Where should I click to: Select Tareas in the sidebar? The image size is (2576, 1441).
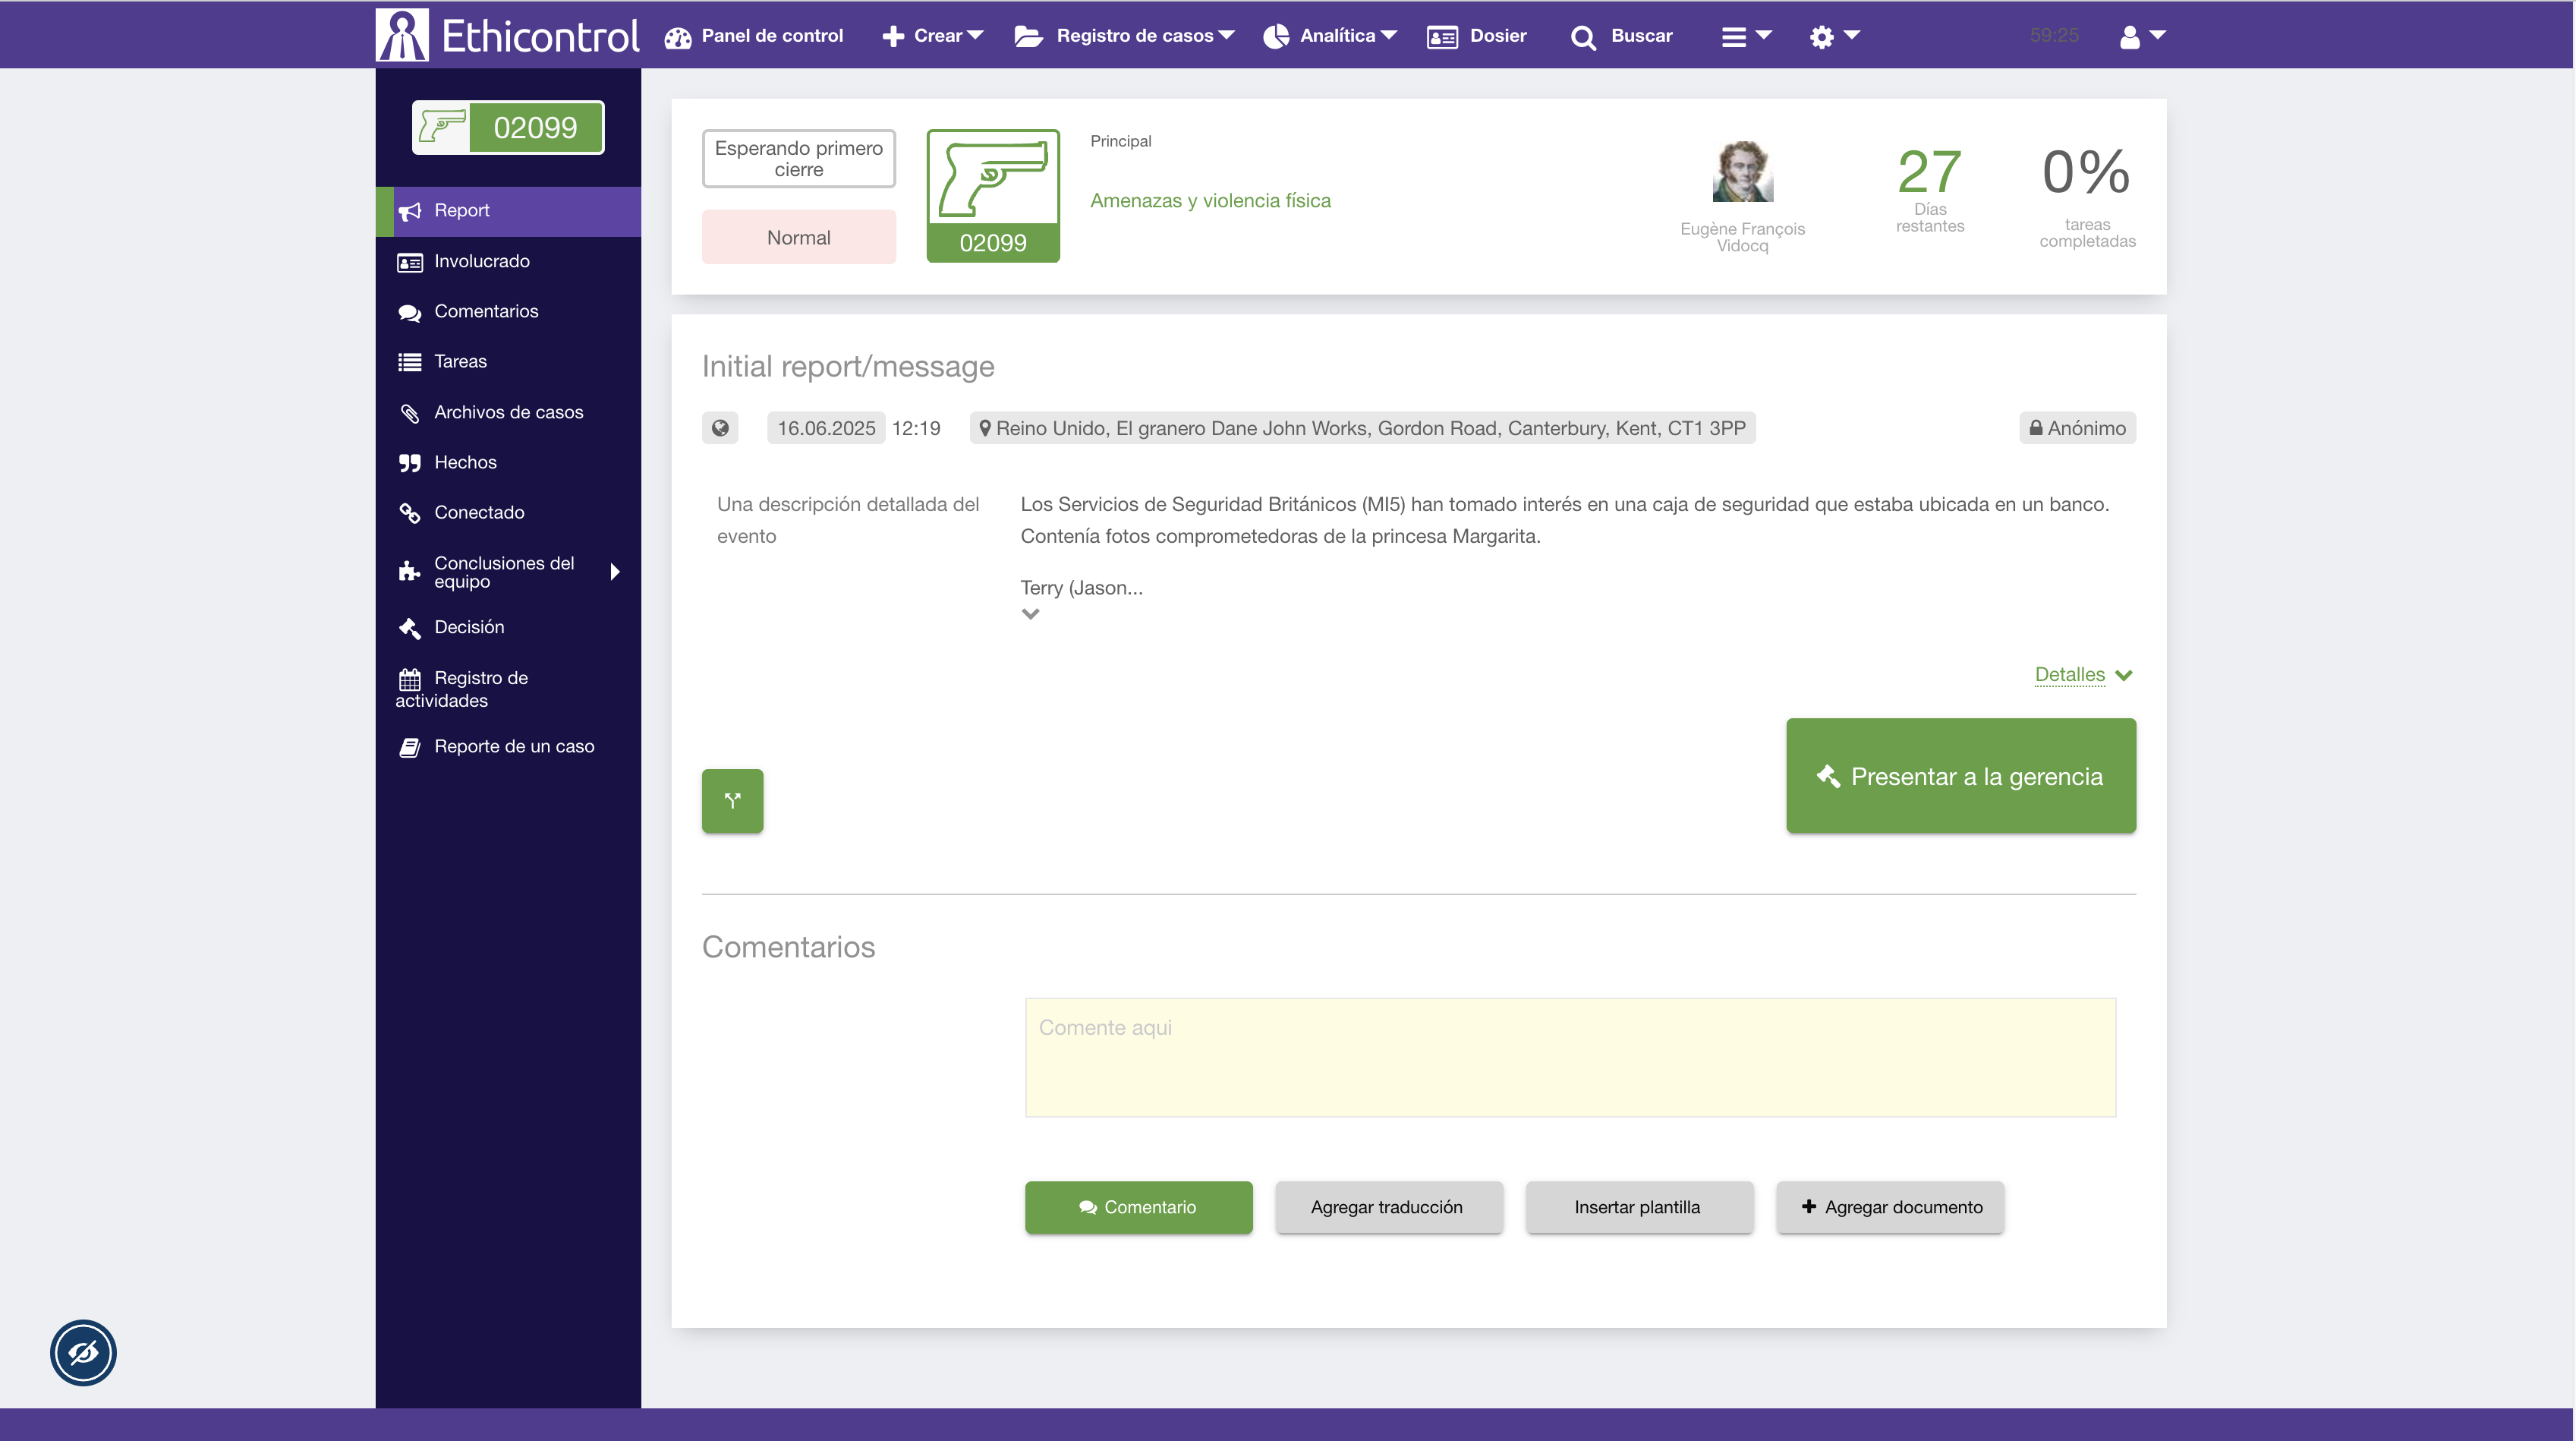click(x=460, y=361)
